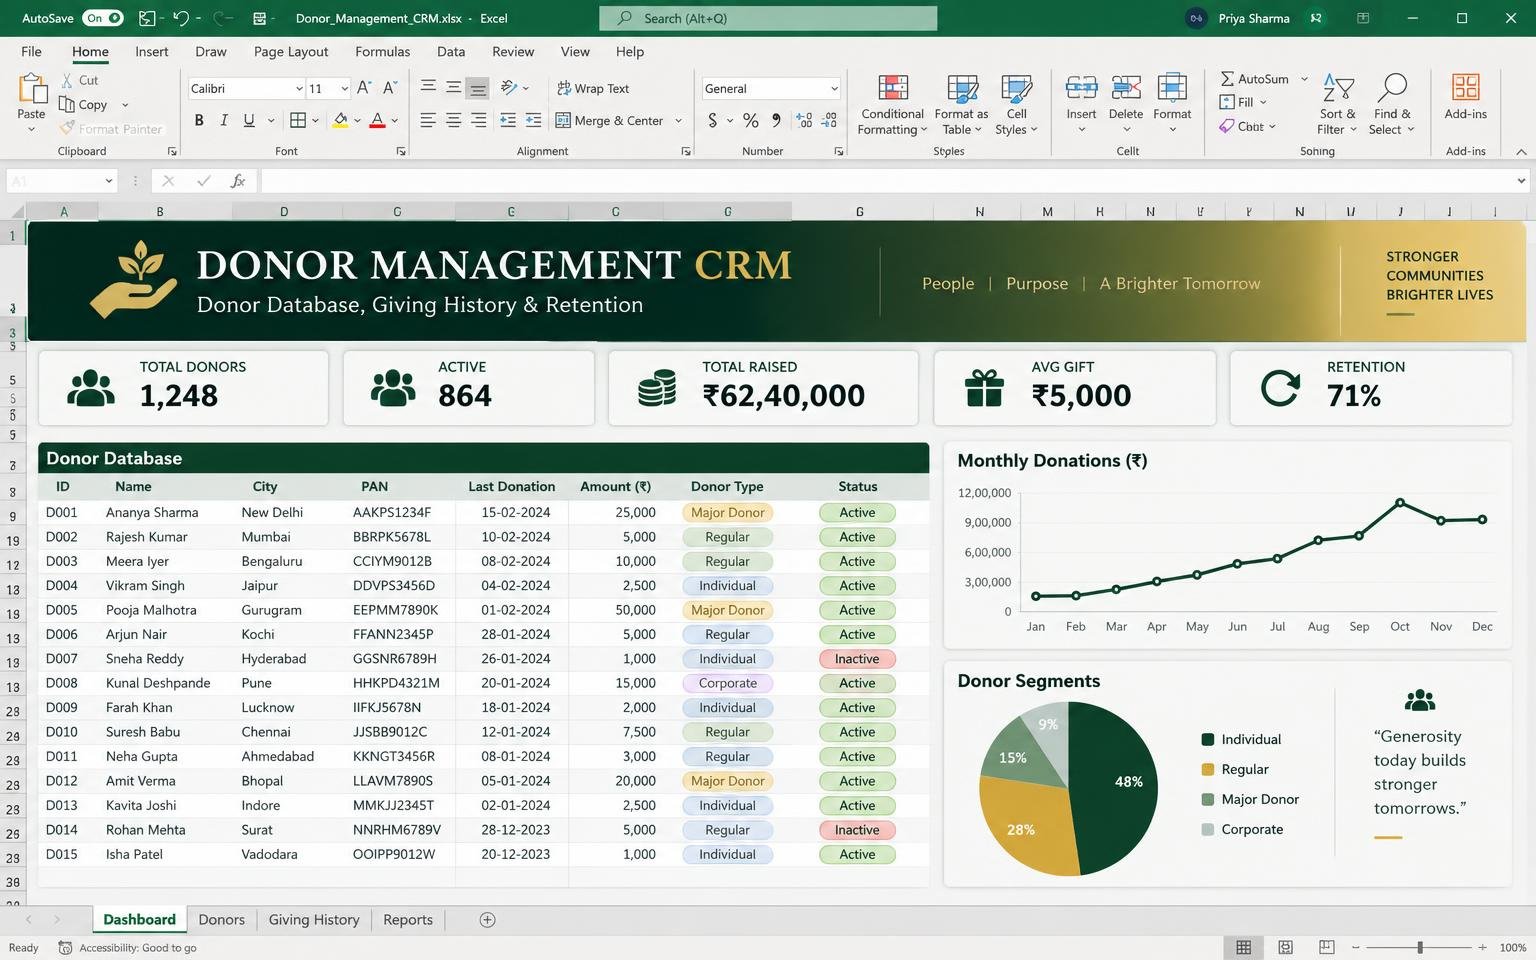Open the Calibri font name dropdown

(x=298, y=89)
